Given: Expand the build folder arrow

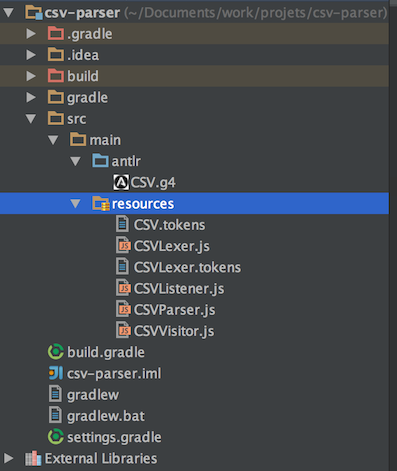Looking at the screenshot, I should coord(31,76).
